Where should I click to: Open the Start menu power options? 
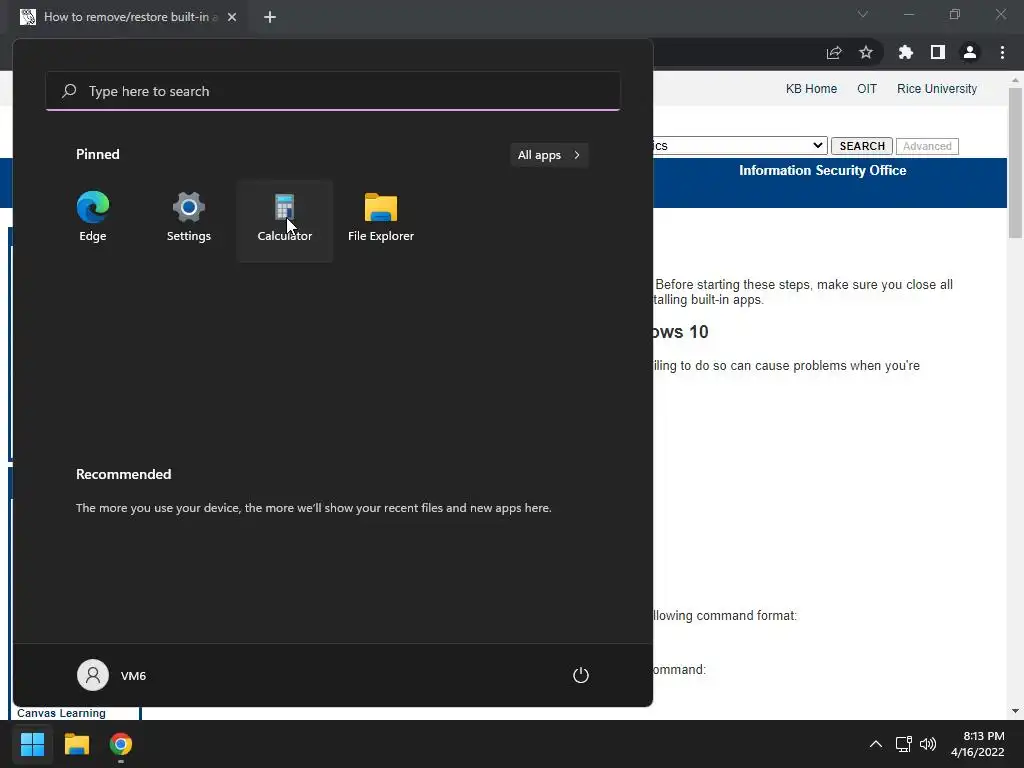coord(581,675)
